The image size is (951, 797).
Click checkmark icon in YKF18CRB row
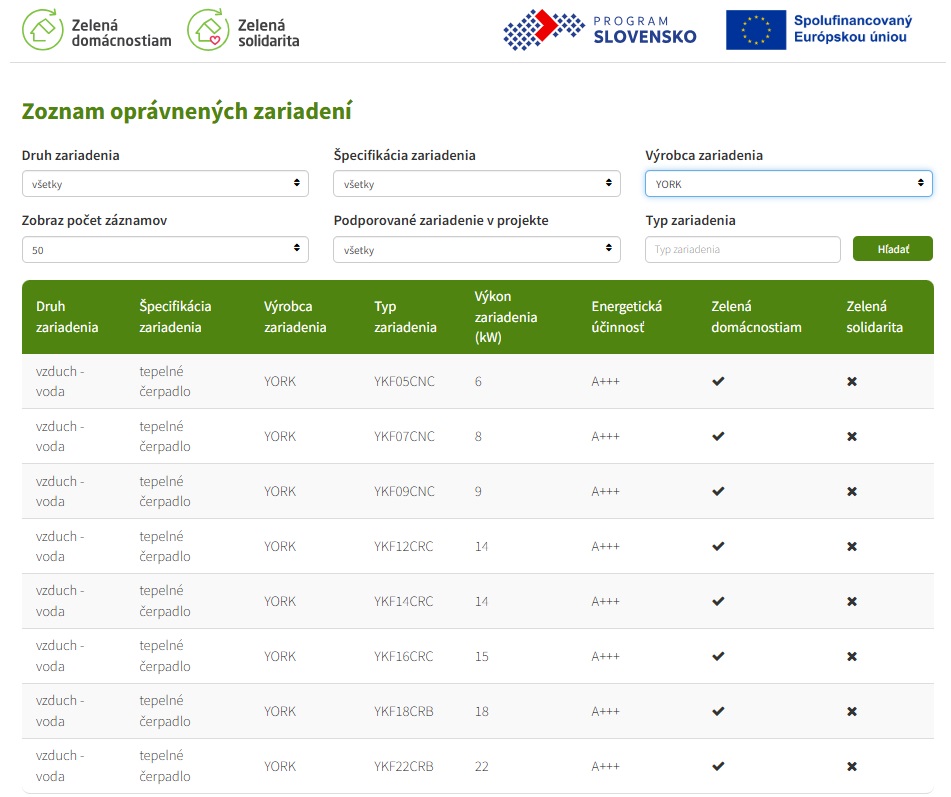click(718, 711)
